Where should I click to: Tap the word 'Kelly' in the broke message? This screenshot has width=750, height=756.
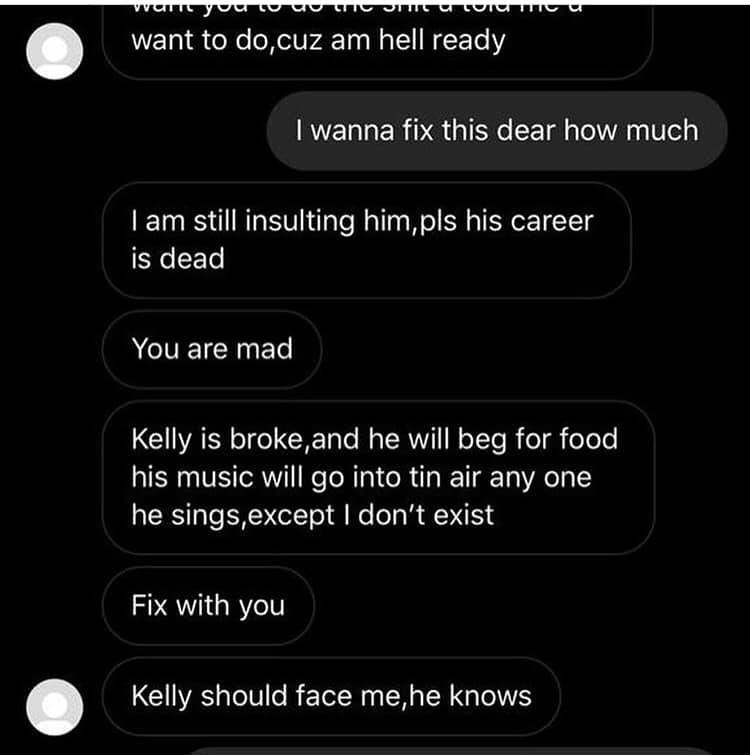pyautogui.click(x=162, y=440)
